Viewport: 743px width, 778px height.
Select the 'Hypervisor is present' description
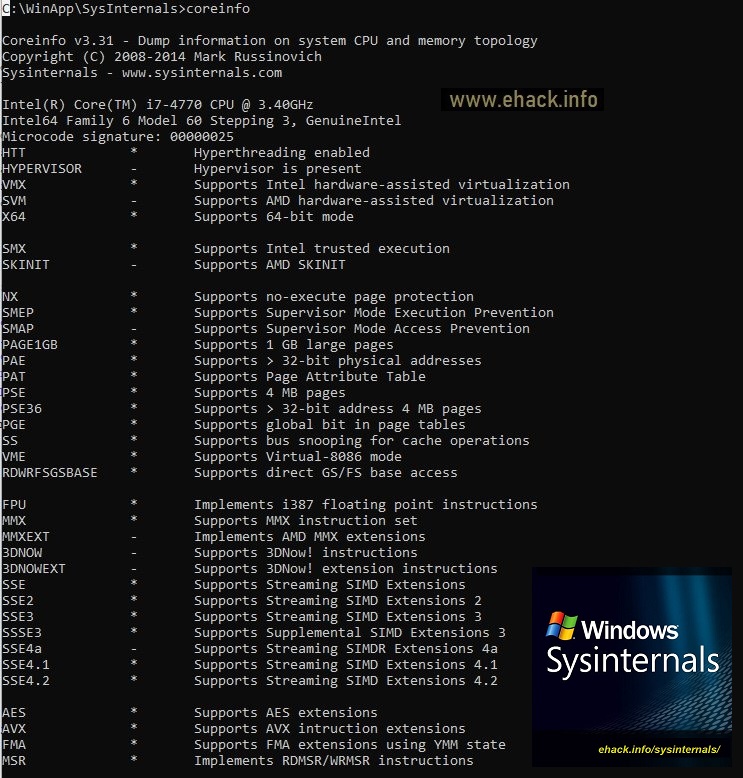pyautogui.click(x=278, y=169)
